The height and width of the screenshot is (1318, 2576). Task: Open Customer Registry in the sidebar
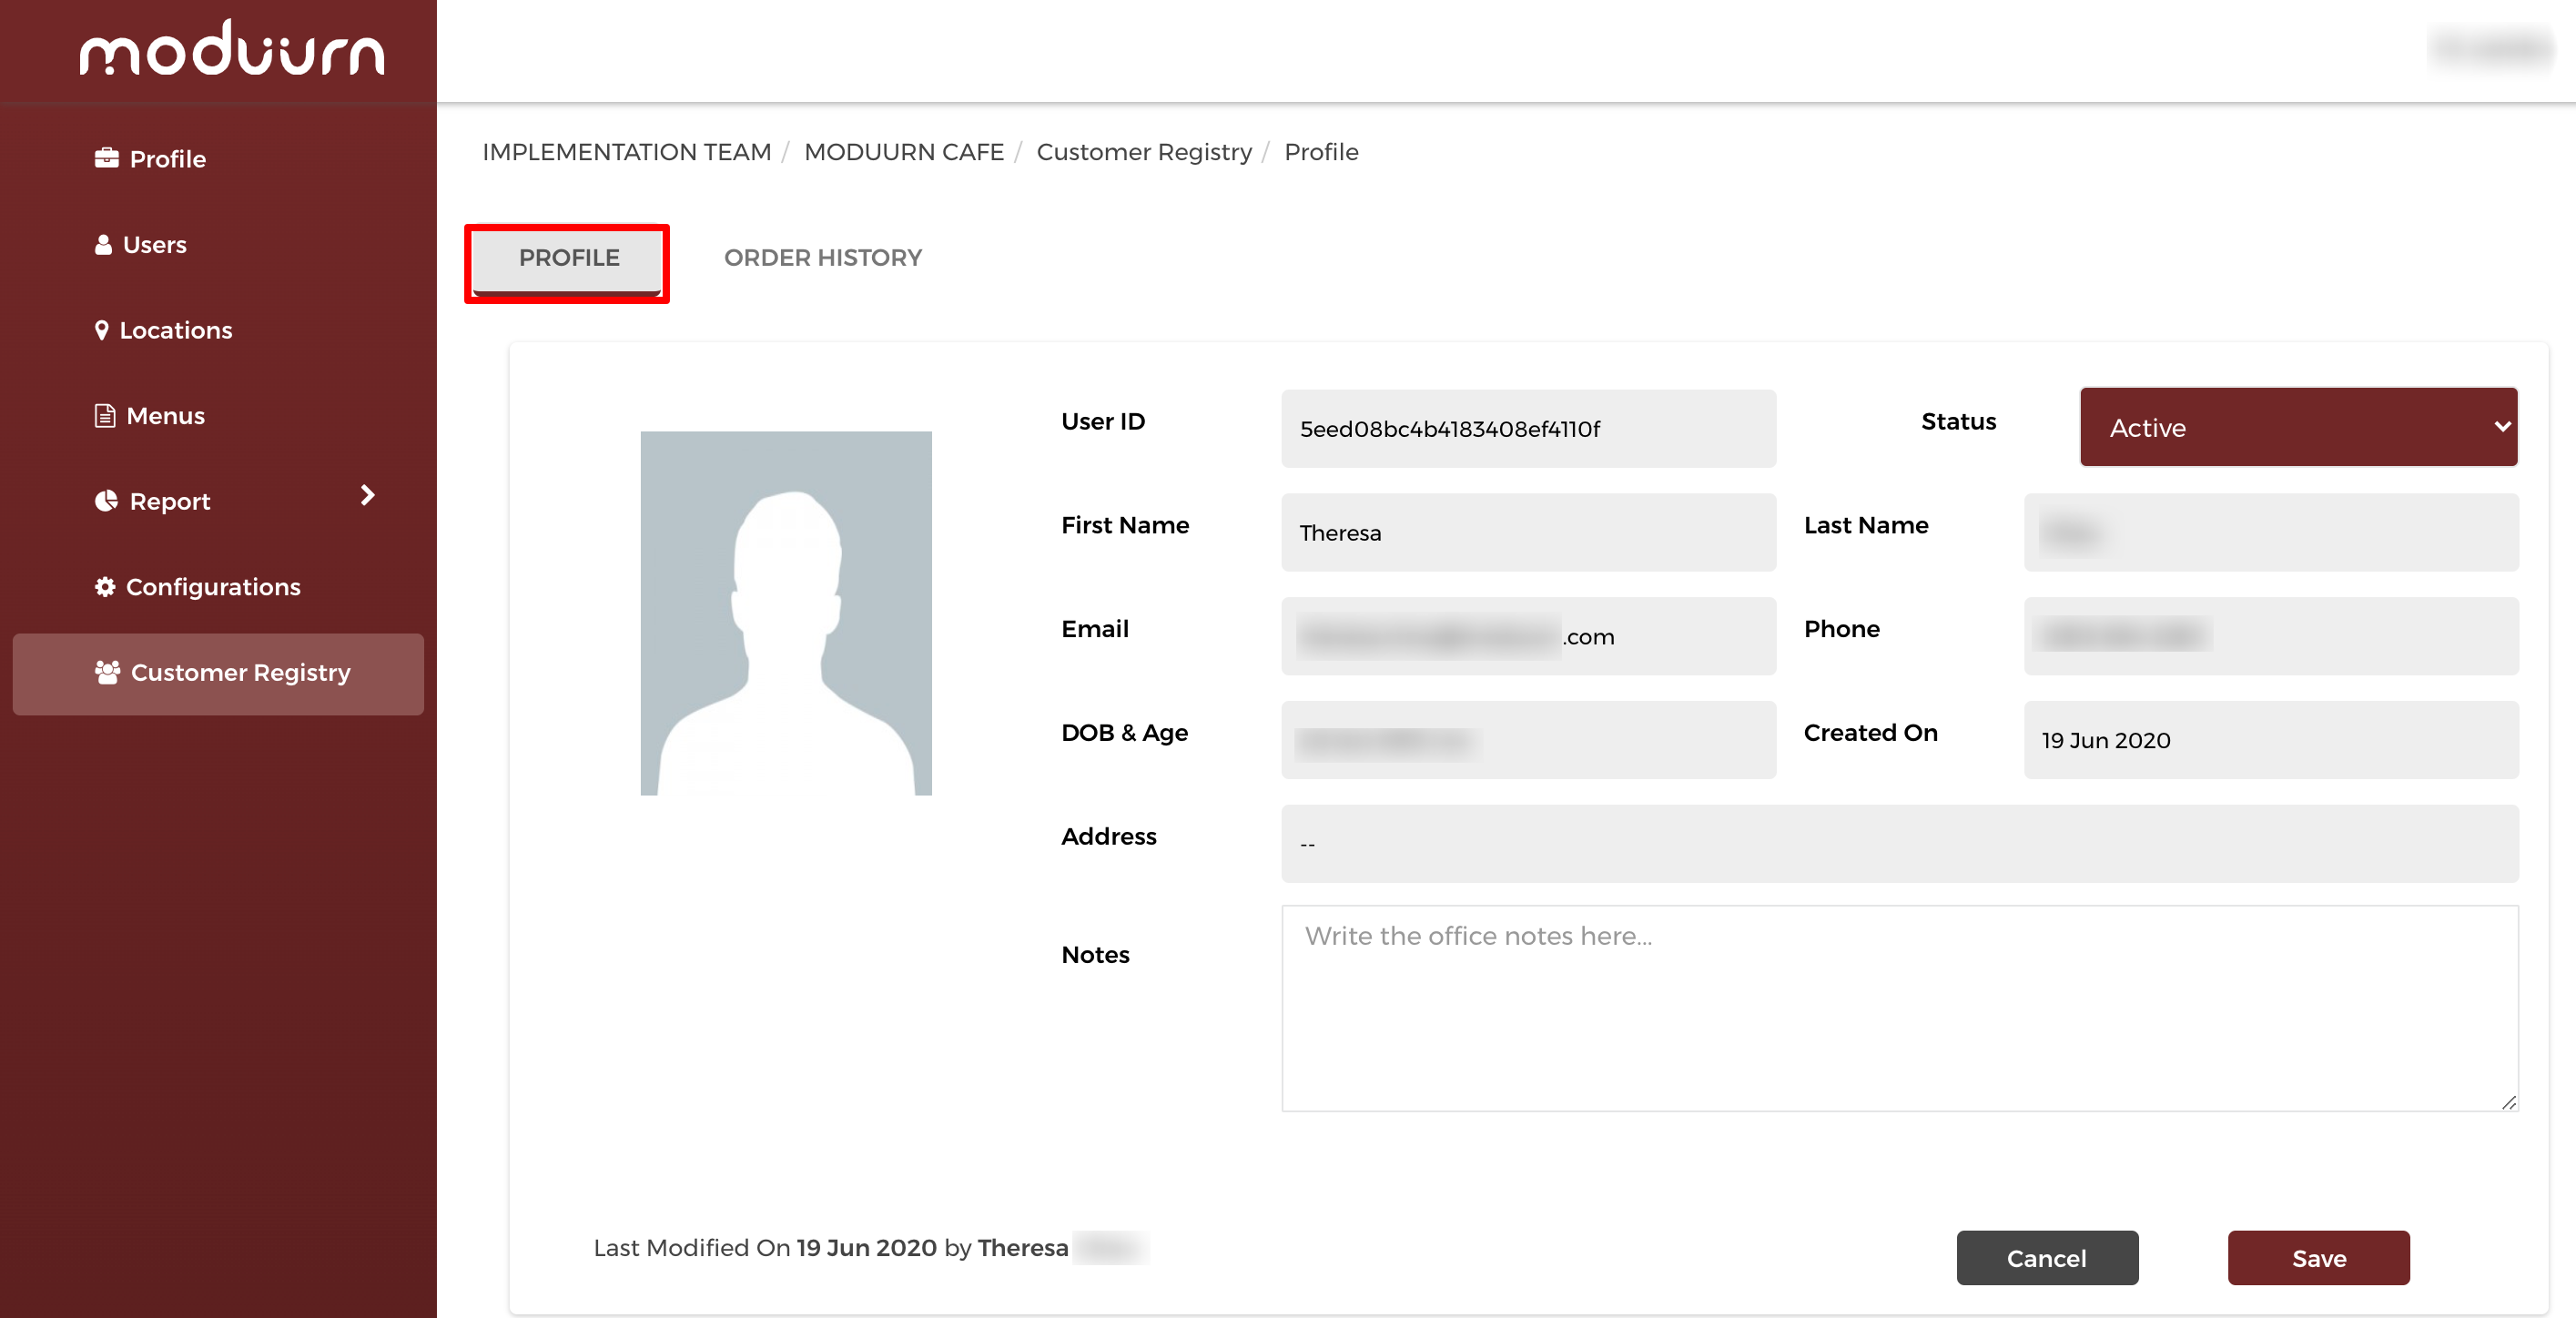pyautogui.click(x=218, y=673)
